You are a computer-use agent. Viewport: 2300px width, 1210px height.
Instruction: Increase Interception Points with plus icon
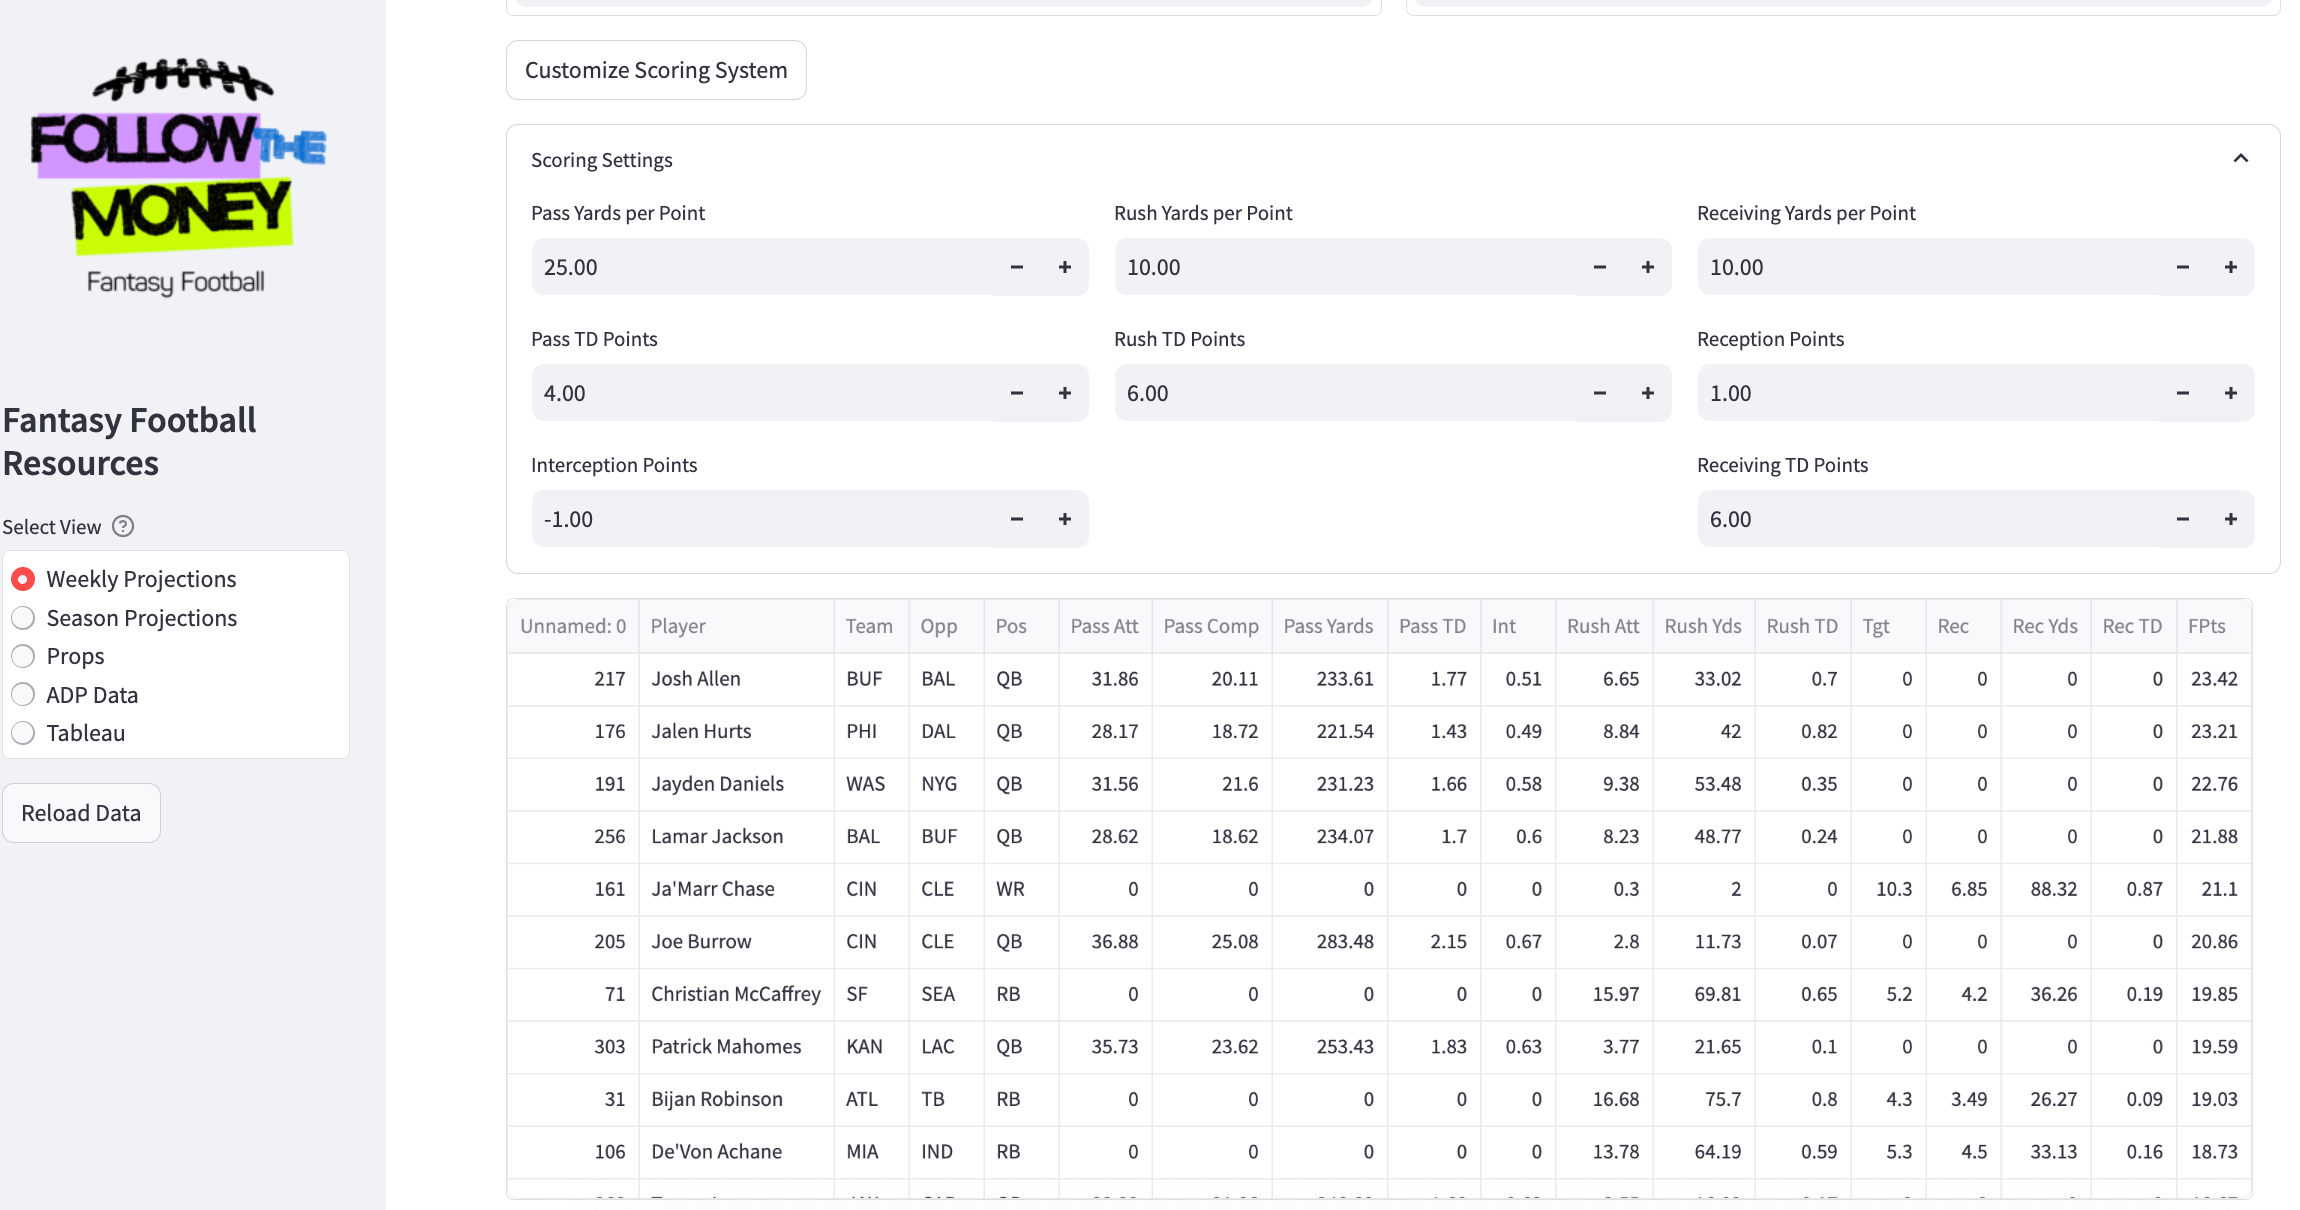pos(1064,519)
